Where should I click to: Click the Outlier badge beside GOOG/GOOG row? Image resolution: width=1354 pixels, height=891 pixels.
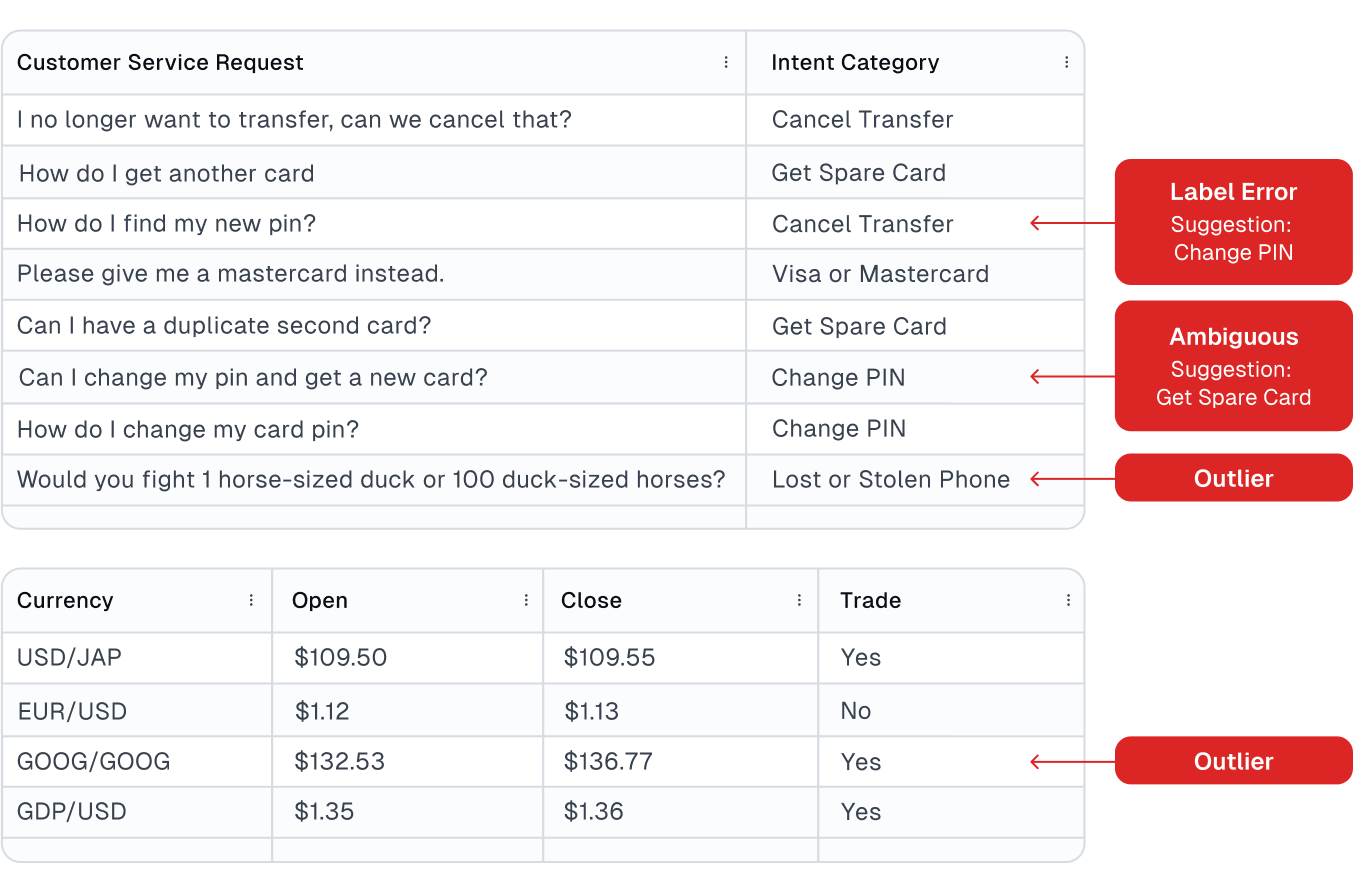1233,762
